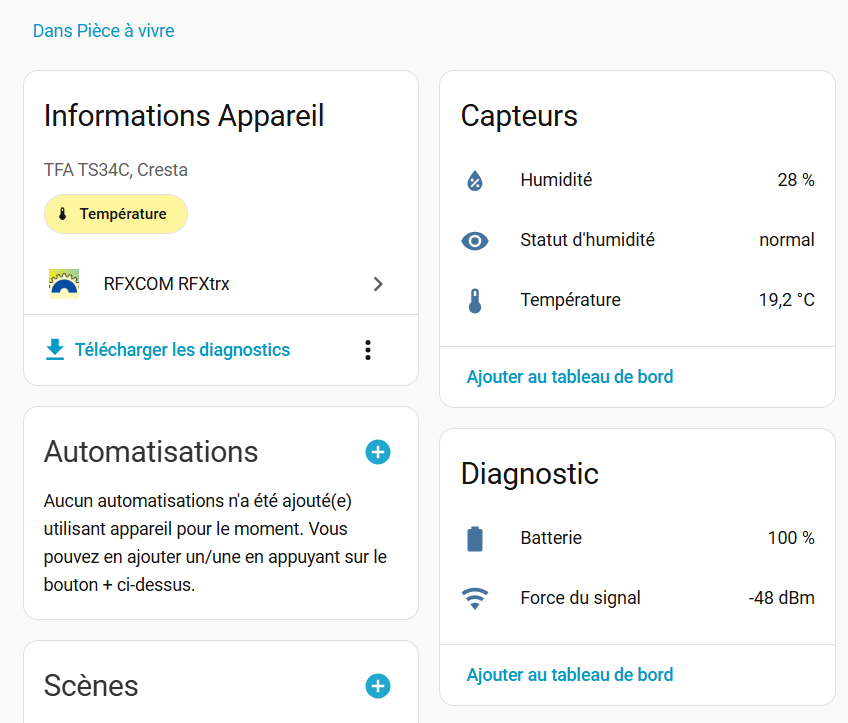Click the humidity status eye icon
Image resolution: width=848 pixels, height=723 pixels.
tap(475, 241)
